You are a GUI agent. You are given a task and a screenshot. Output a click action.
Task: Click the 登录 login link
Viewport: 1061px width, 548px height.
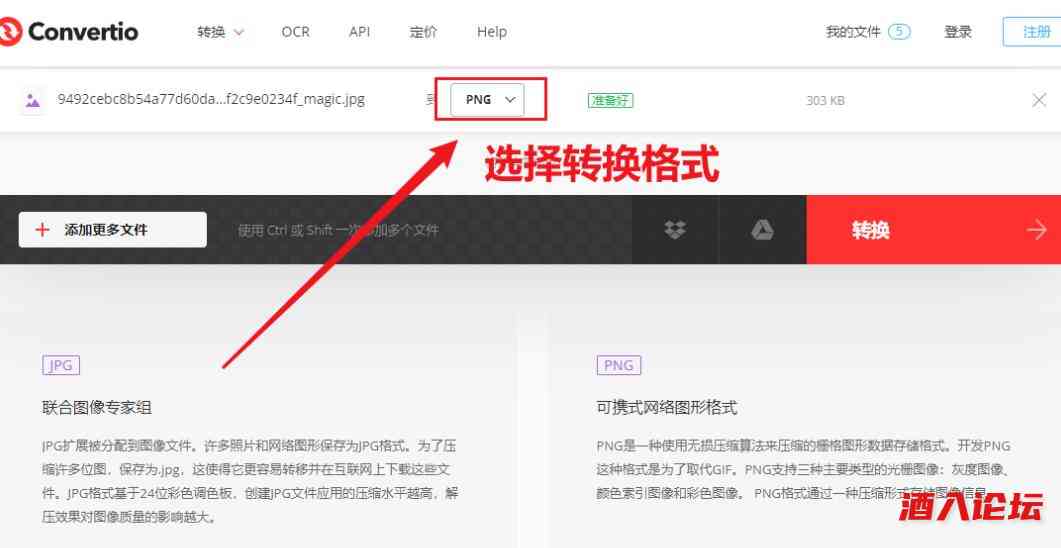pos(957,32)
